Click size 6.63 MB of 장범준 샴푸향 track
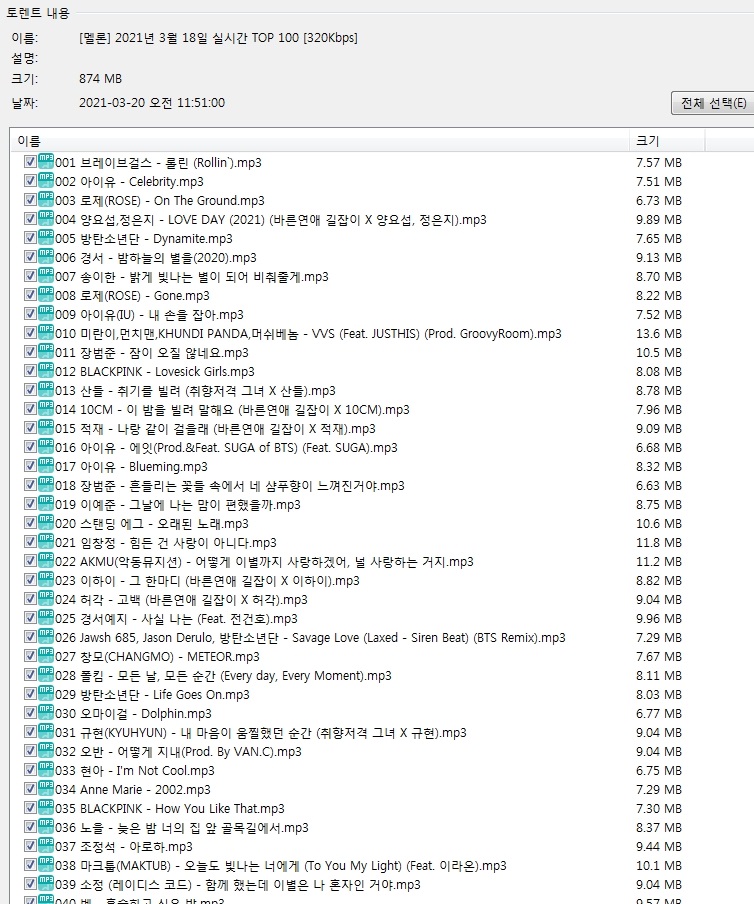The height and width of the screenshot is (904, 754). tap(659, 486)
